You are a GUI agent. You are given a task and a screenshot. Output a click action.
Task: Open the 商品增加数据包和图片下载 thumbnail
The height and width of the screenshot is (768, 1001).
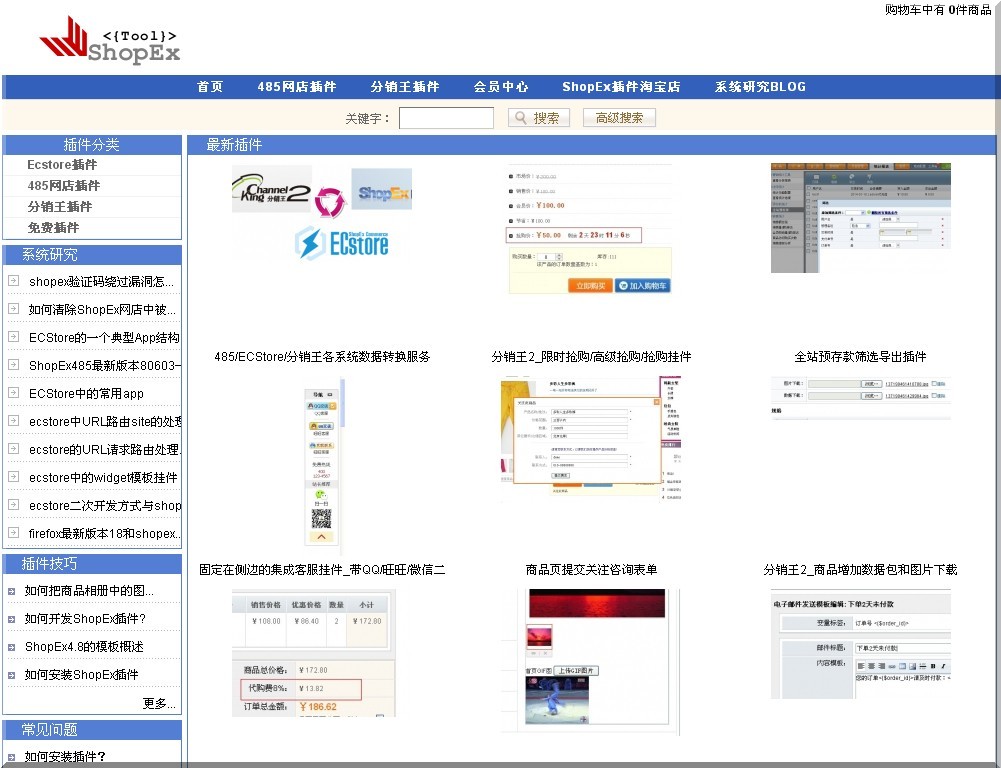click(861, 397)
